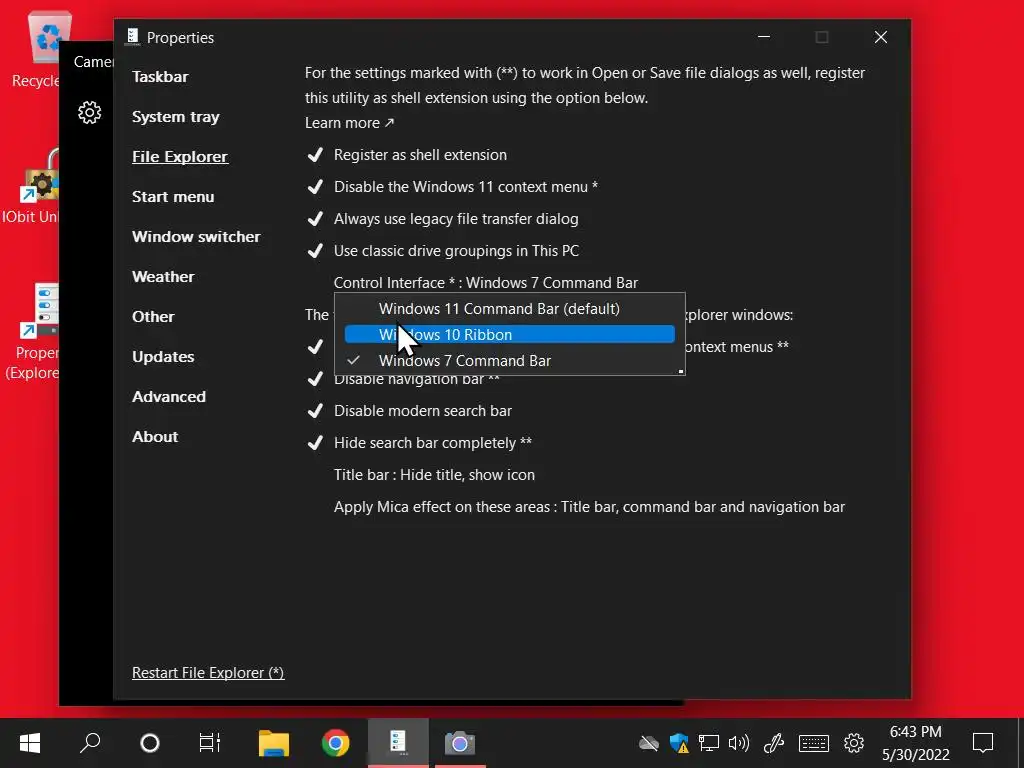Open touch keyboard tray icon
Image resolution: width=1024 pixels, height=768 pixels.
pyautogui.click(x=814, y=743)
